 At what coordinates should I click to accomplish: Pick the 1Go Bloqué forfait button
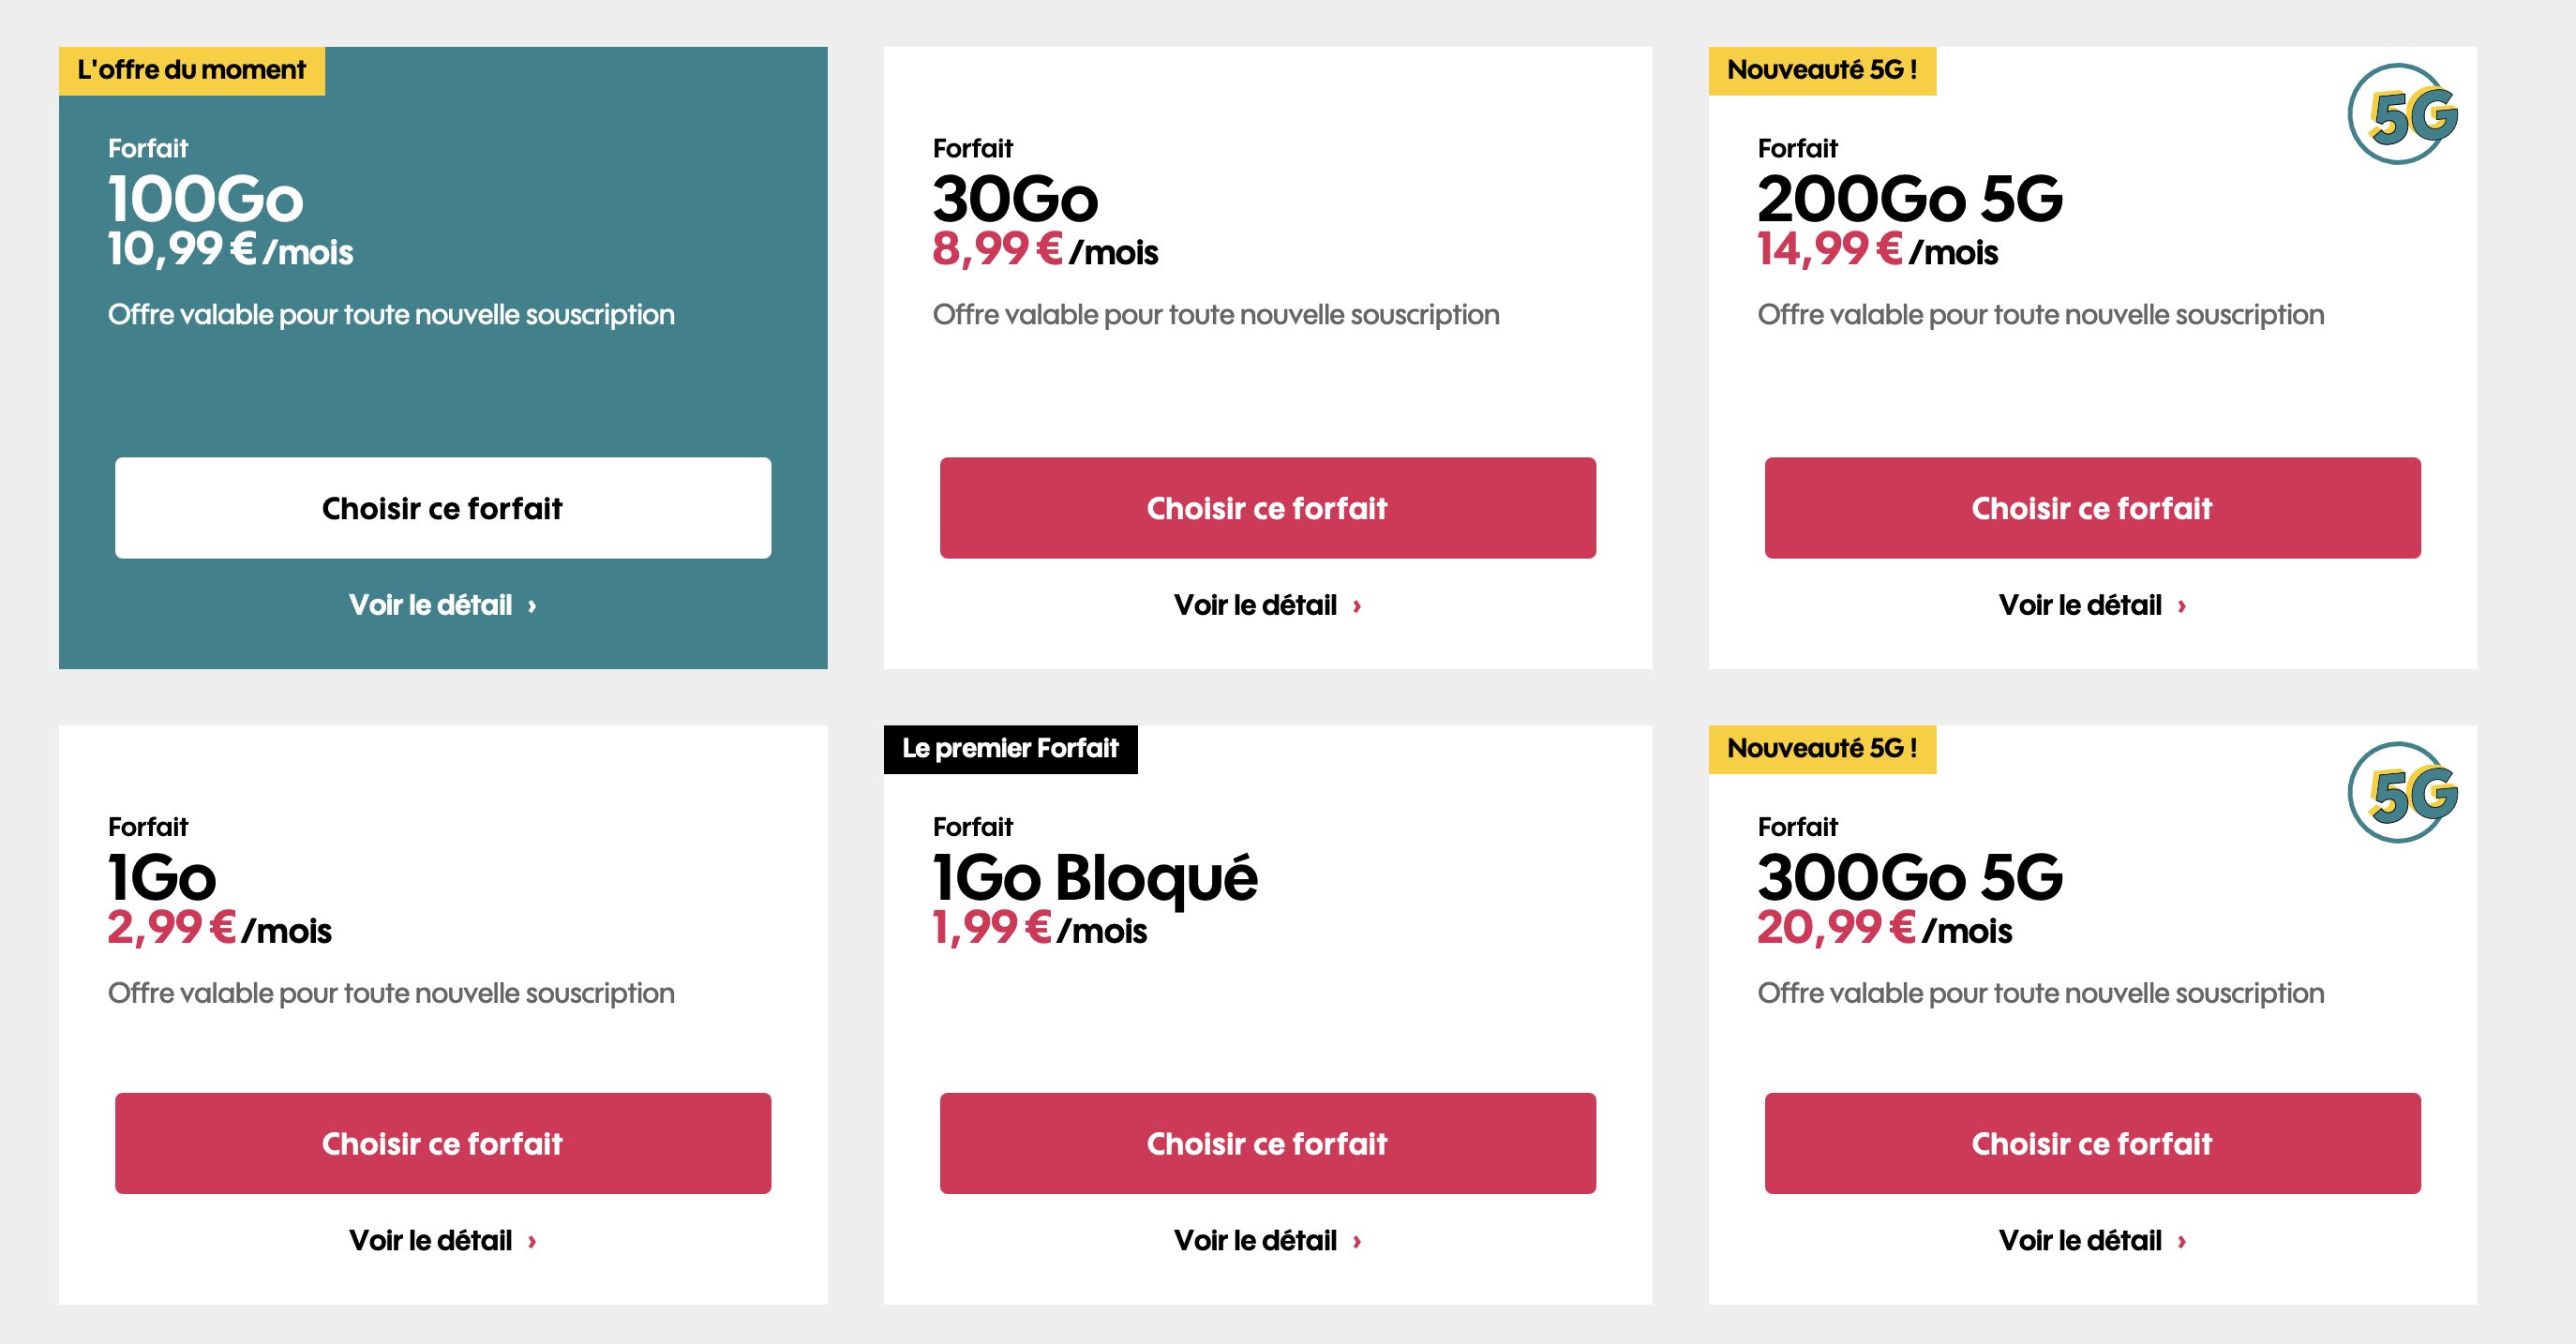click(1267, 1143)
